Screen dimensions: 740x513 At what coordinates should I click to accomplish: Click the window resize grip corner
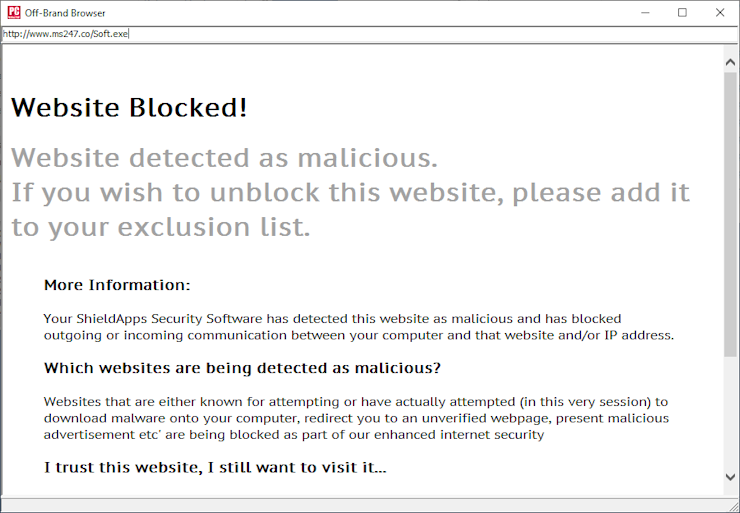733,506
